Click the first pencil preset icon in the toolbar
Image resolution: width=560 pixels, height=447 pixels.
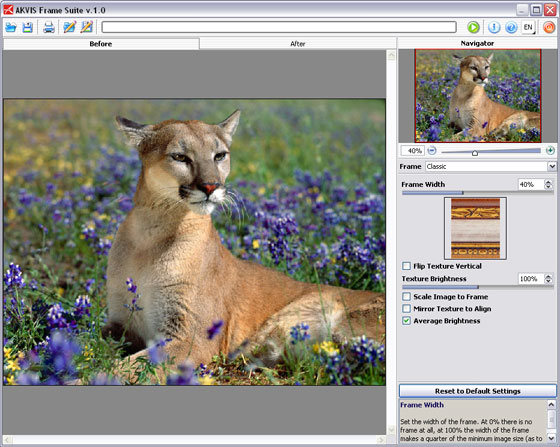tap(69, 27)
